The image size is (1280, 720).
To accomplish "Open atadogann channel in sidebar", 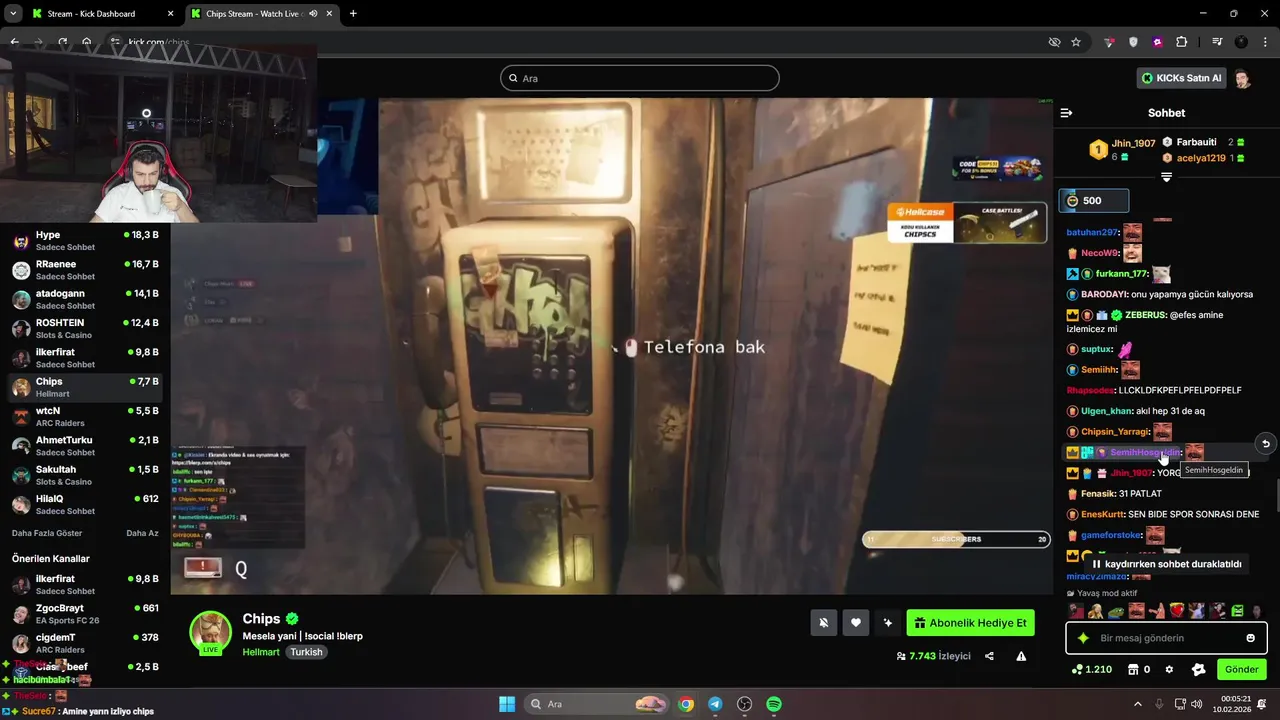I will point(85,299).
